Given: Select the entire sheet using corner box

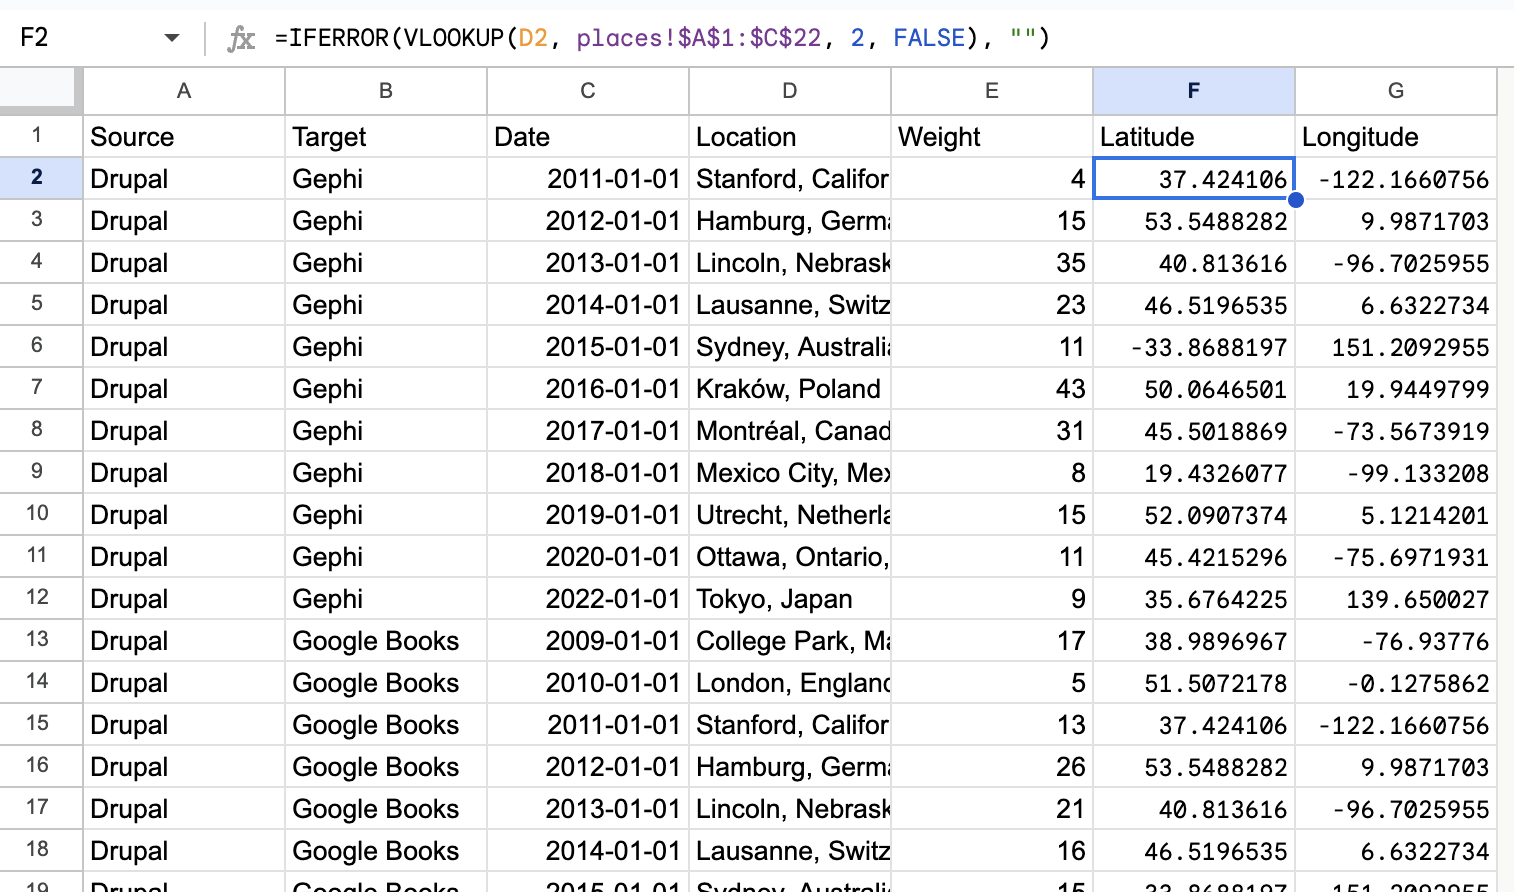Looking at the screenshot, I should tap(40, 90).
